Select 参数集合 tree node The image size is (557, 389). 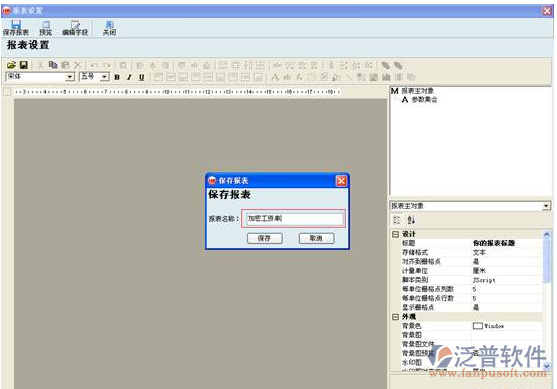click(x=424, y=100)
